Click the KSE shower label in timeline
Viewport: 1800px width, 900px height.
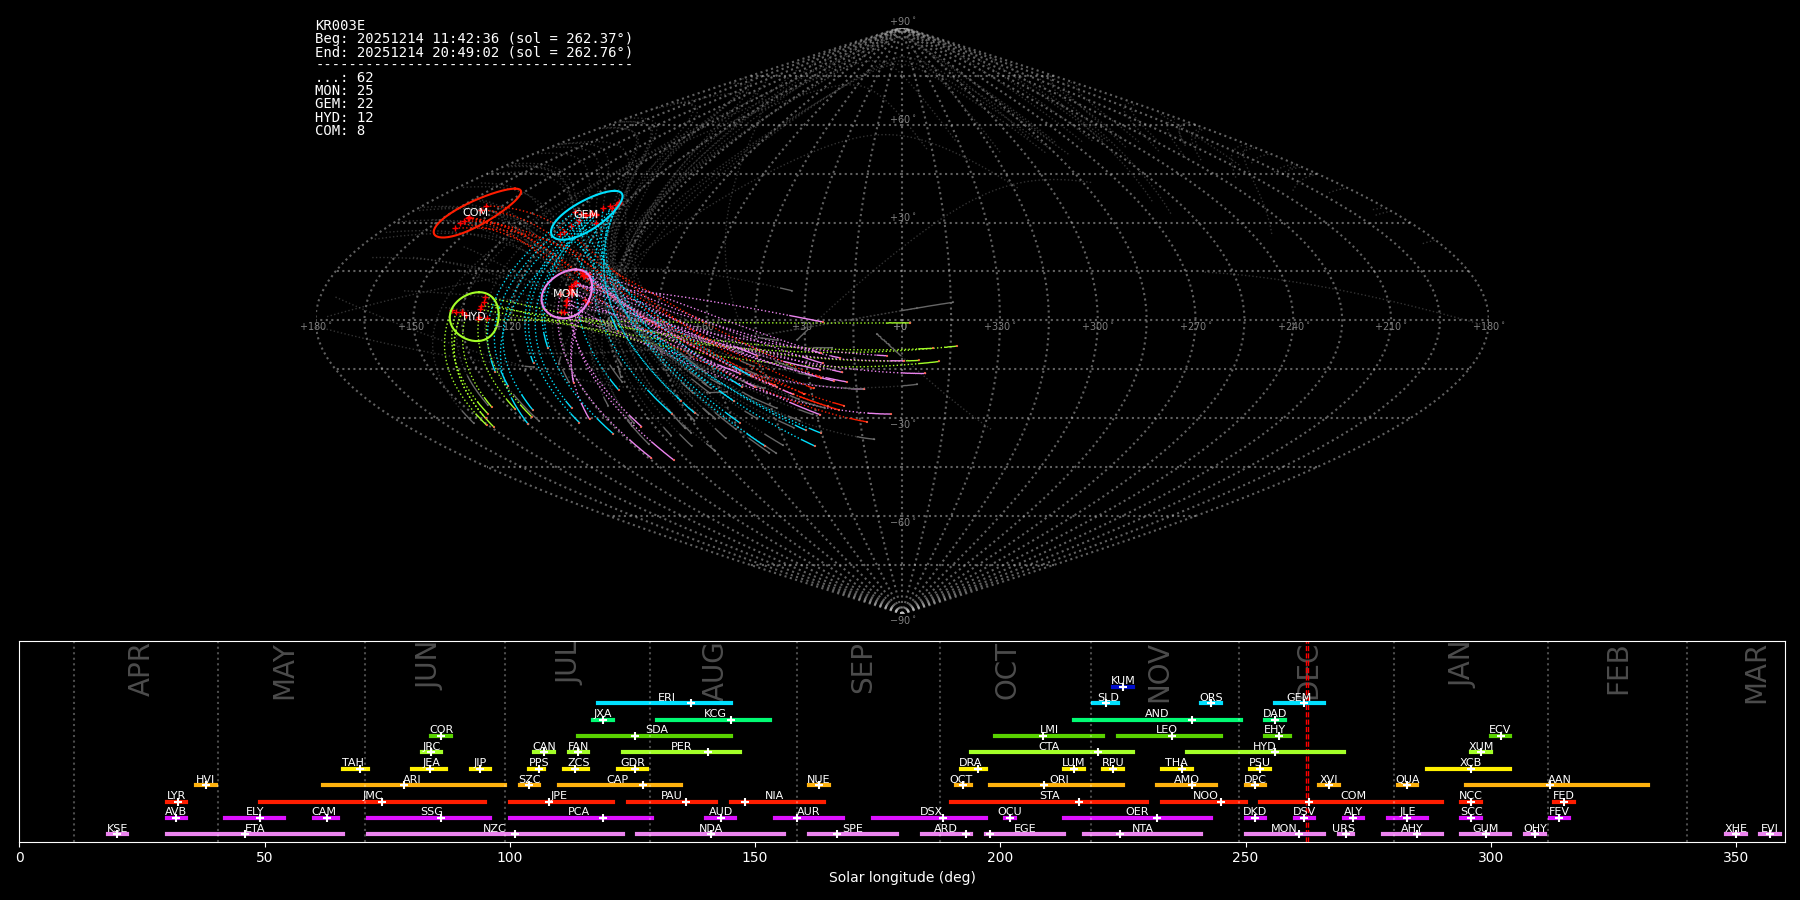tap(117, 829)
